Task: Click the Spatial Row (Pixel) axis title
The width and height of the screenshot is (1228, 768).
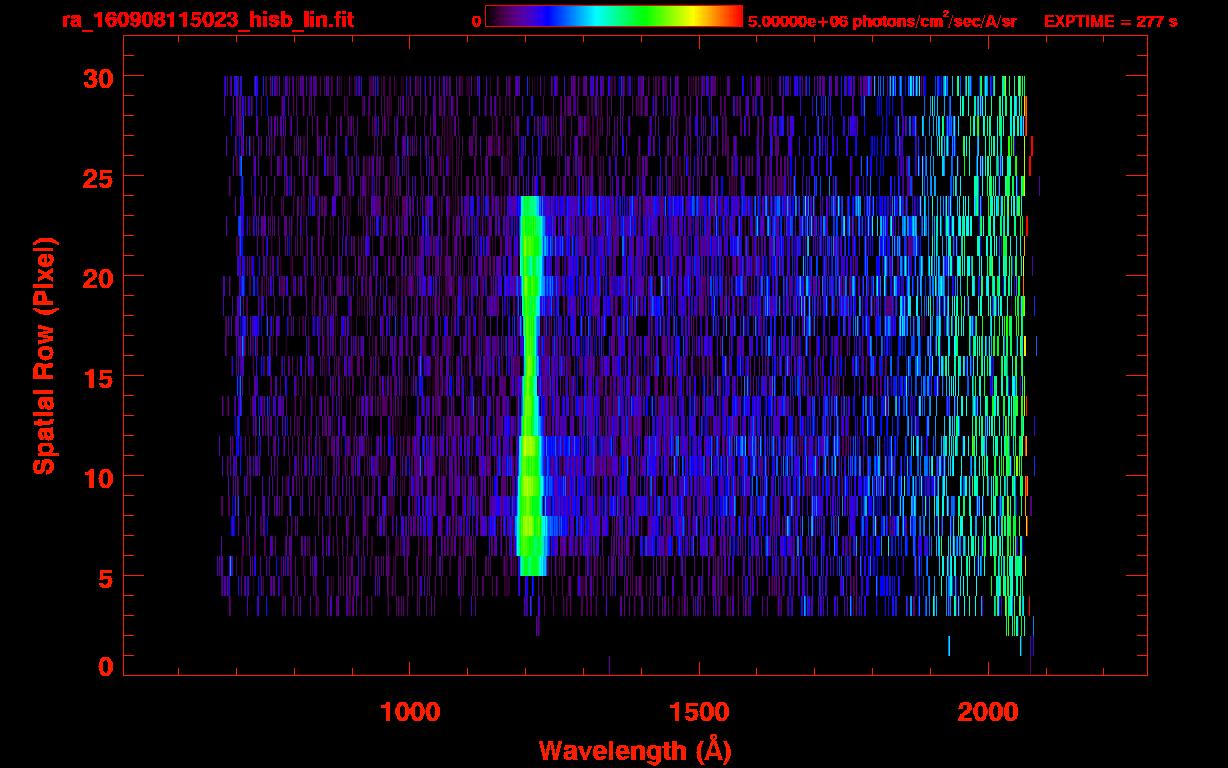Action: coord(44,355)
